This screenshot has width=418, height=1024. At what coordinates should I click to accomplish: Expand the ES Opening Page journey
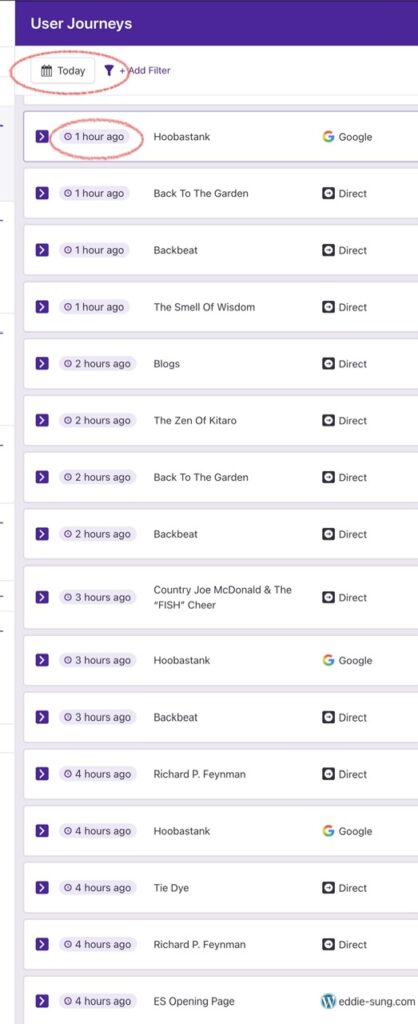(42, 1001)
